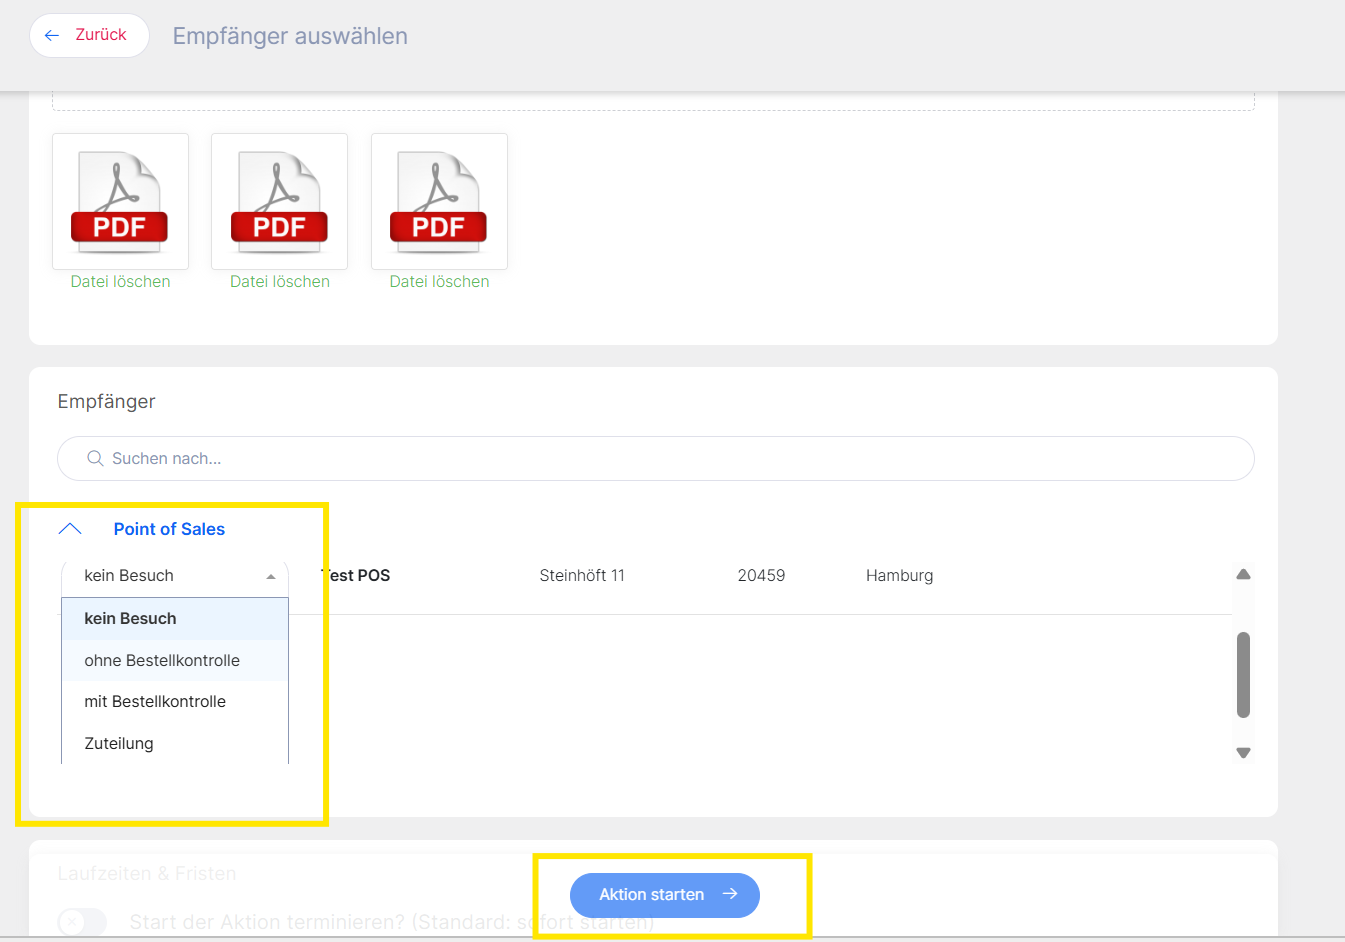This screenshot has height=942, width=1345.
Task: Open the first PDF file thumbnail
Action: pos(120,201)
